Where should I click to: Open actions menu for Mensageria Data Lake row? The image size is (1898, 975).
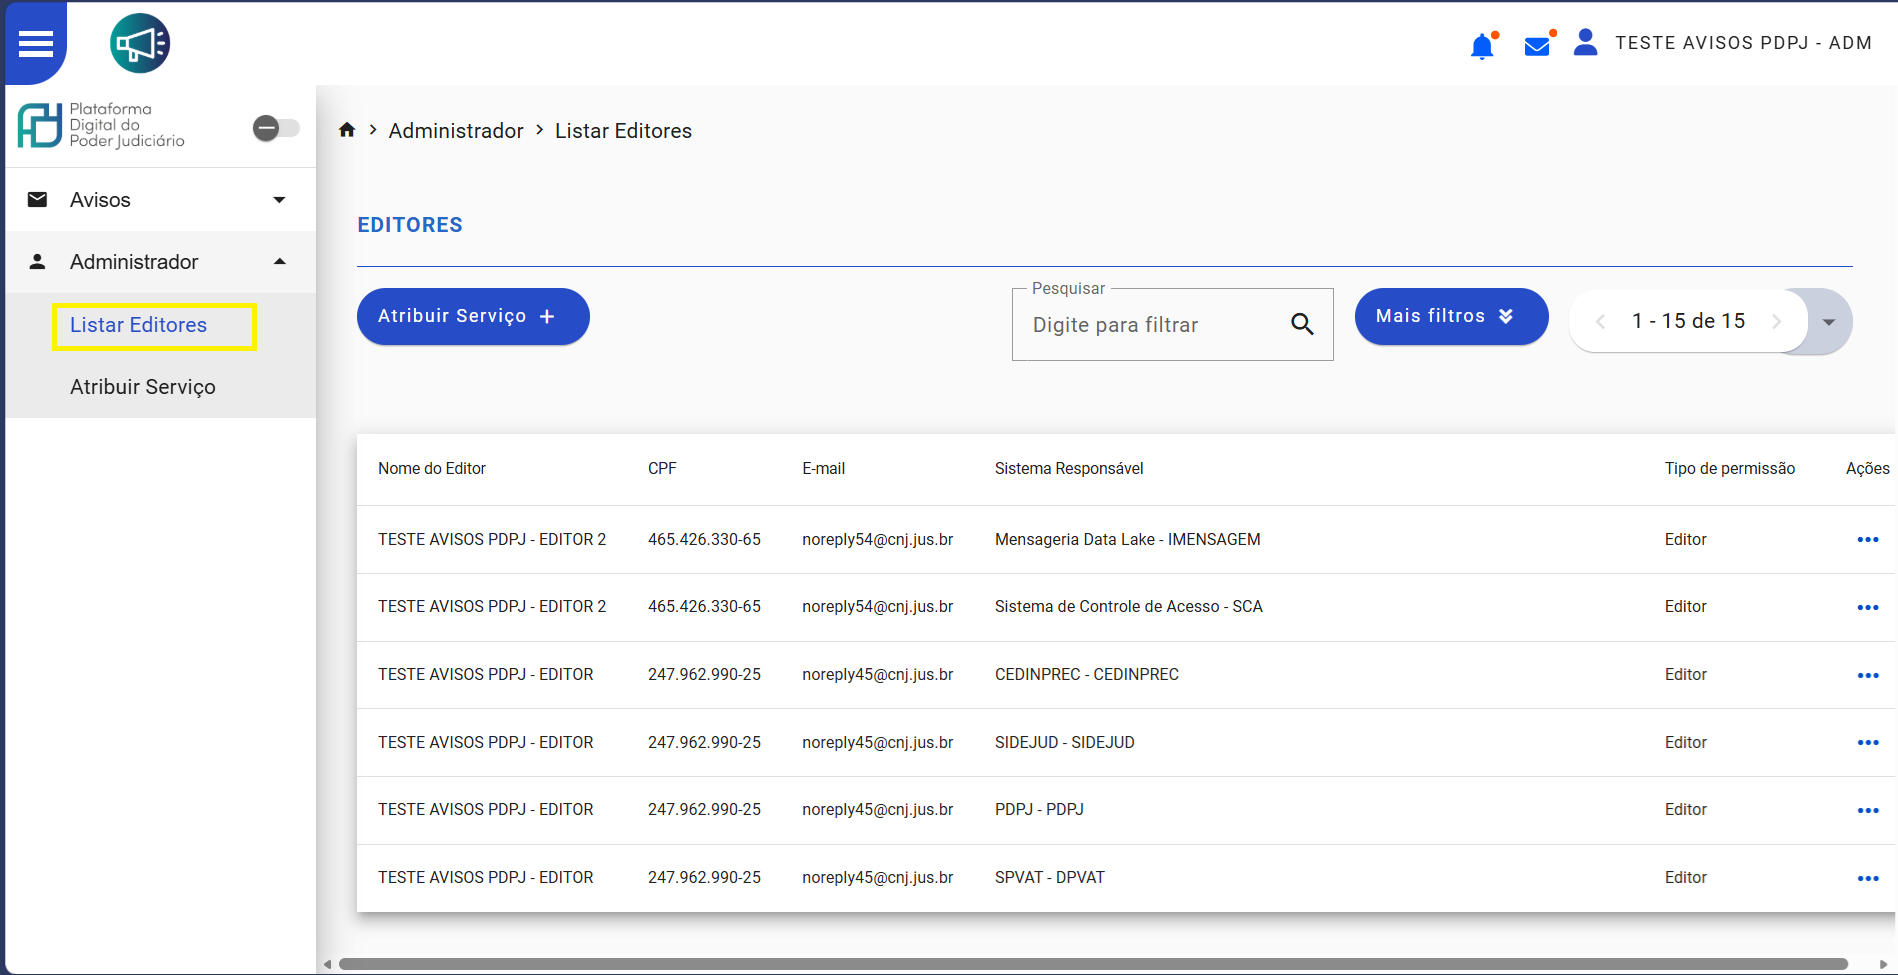point(1867,540)
